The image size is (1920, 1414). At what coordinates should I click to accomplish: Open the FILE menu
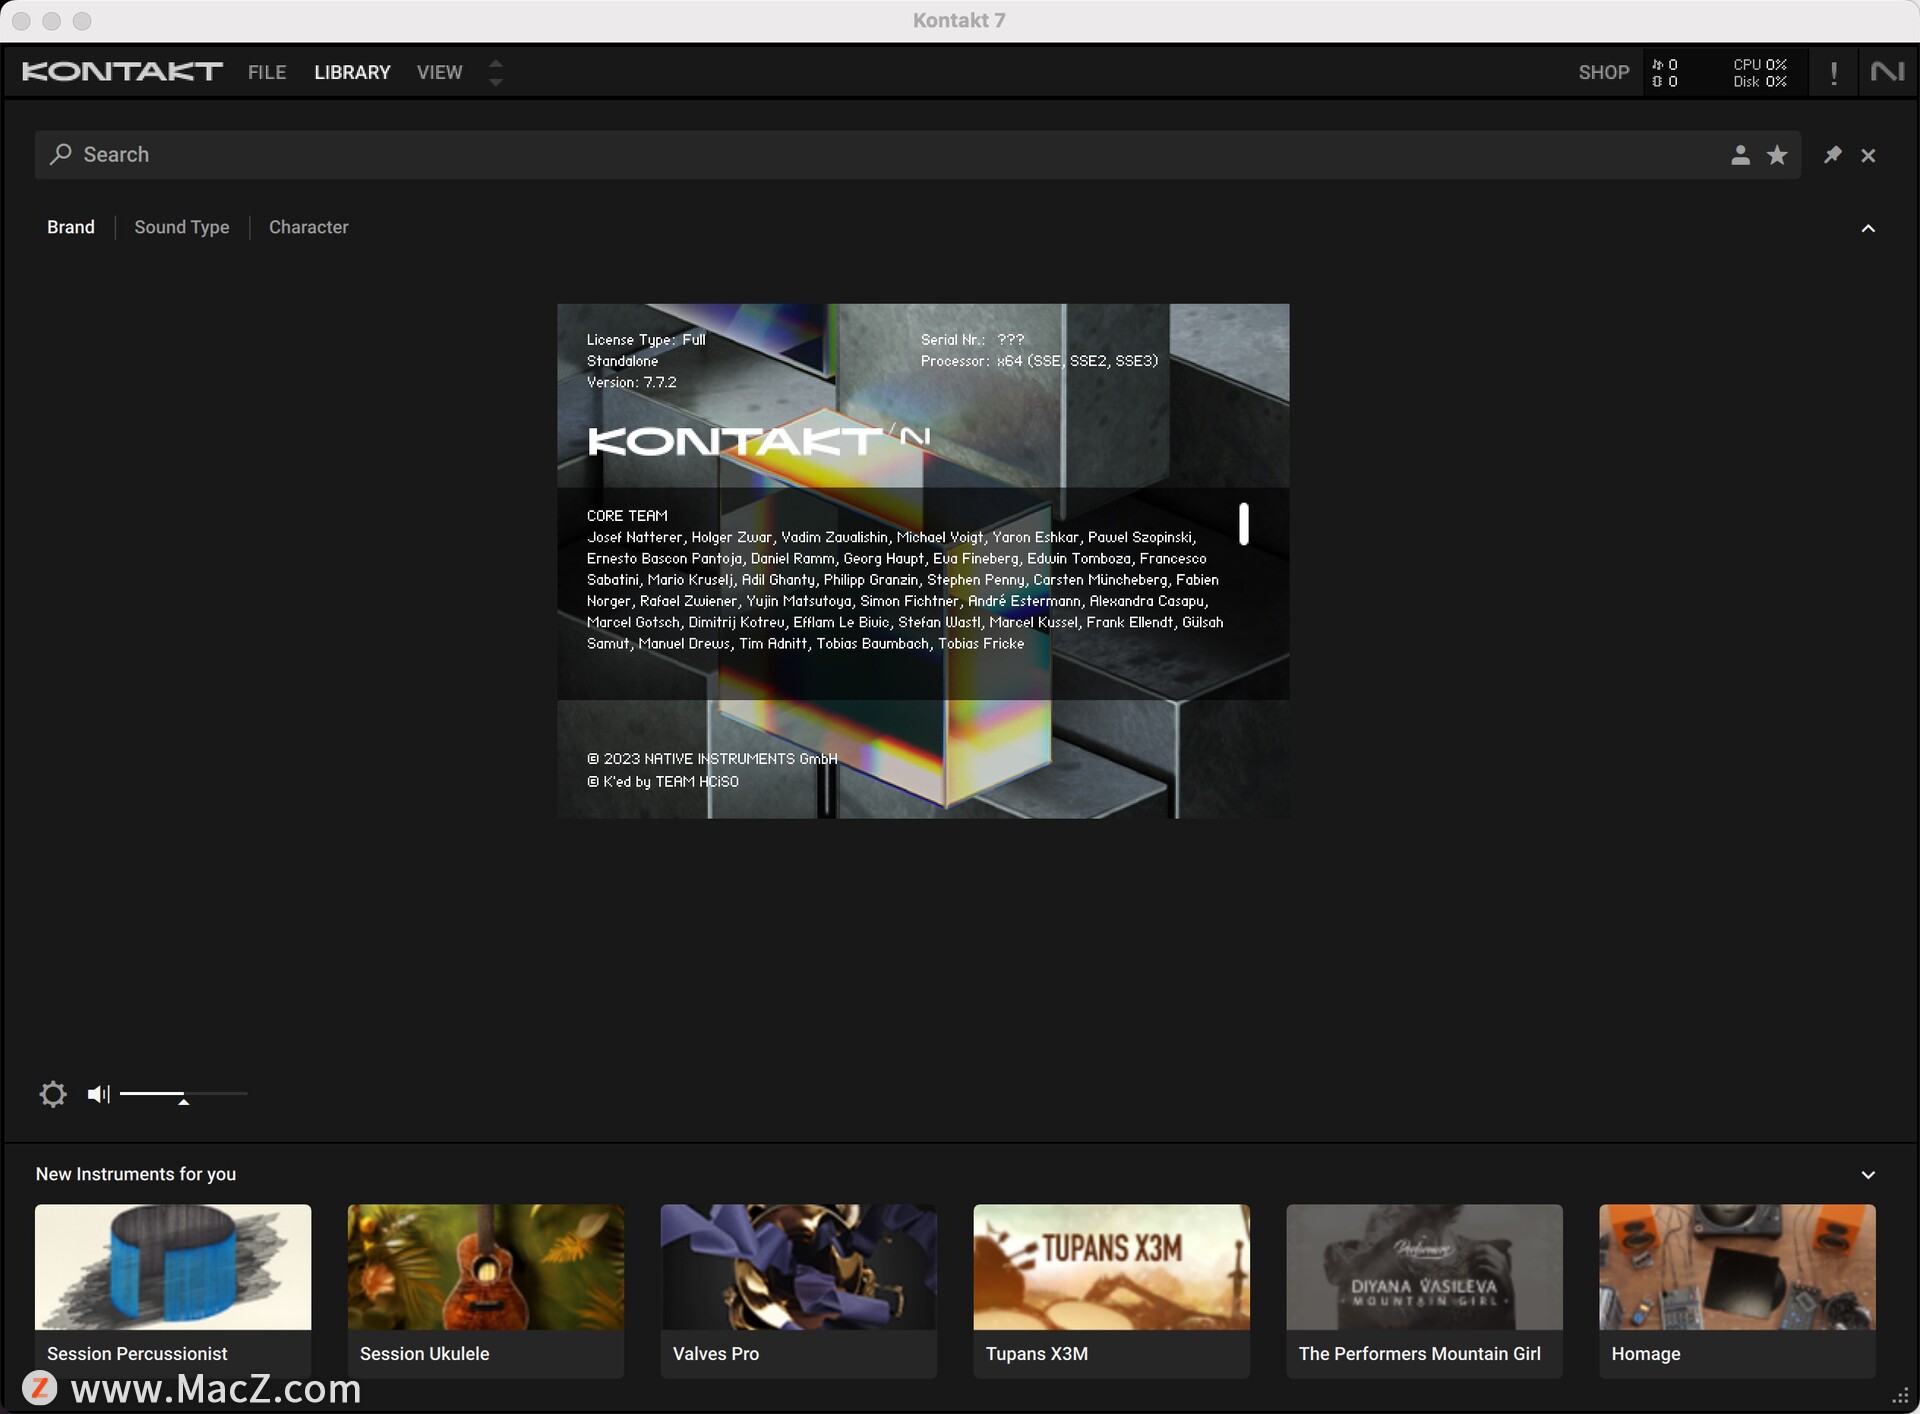tap(267, 72)
